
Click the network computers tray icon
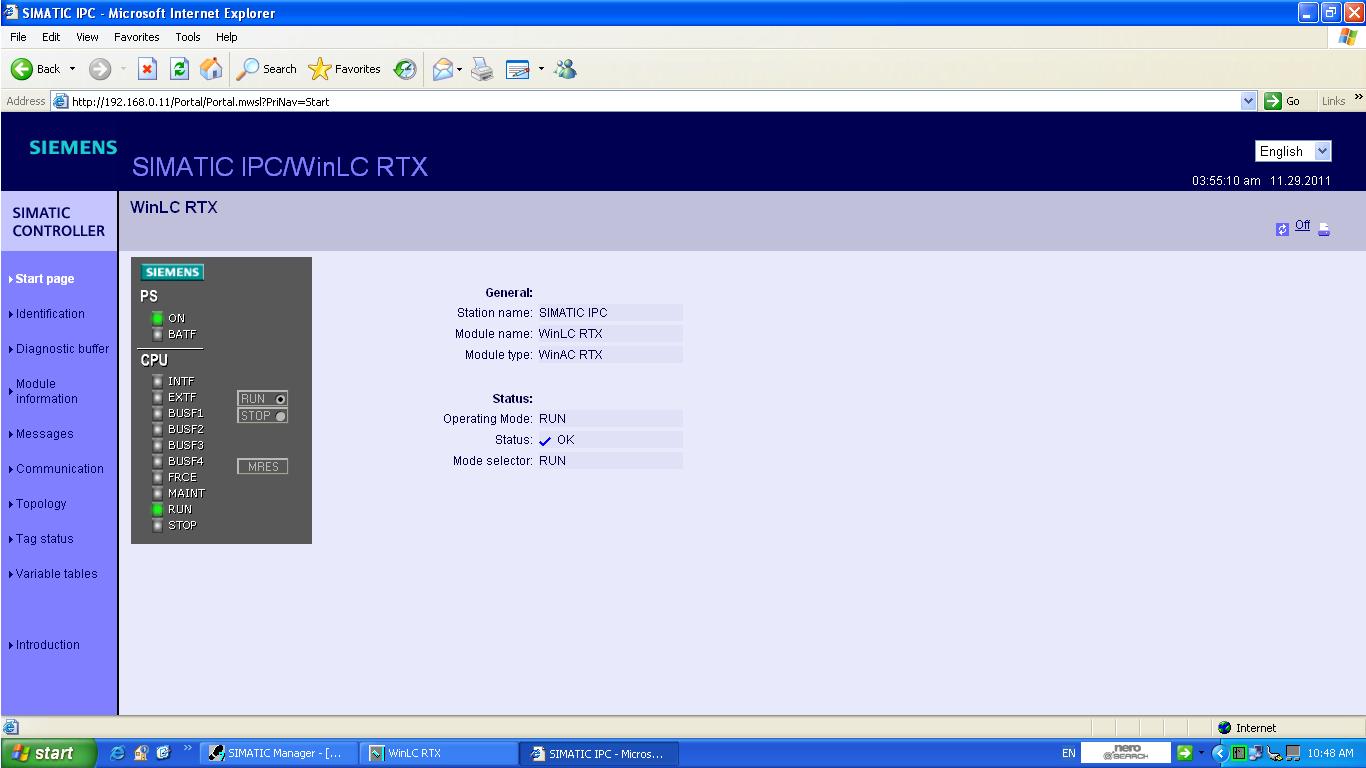tap(1256, 753)
